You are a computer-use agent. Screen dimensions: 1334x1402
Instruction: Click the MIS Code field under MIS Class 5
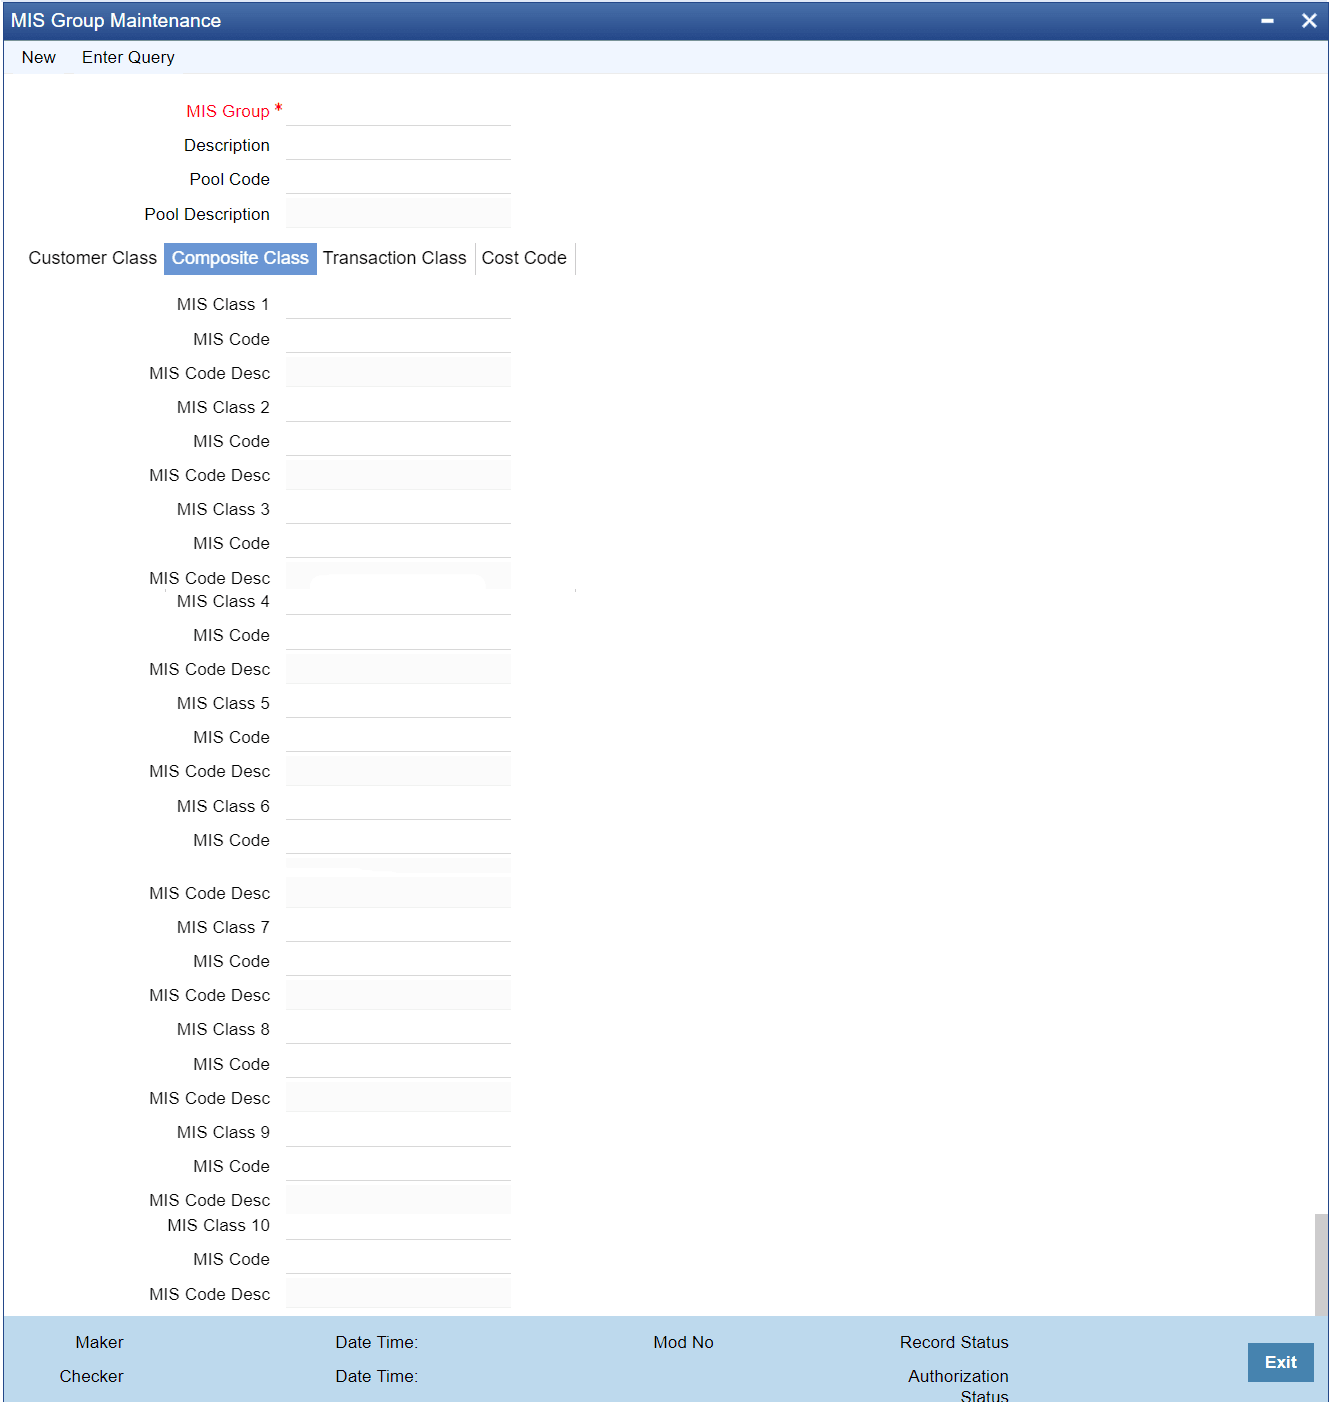398,737
